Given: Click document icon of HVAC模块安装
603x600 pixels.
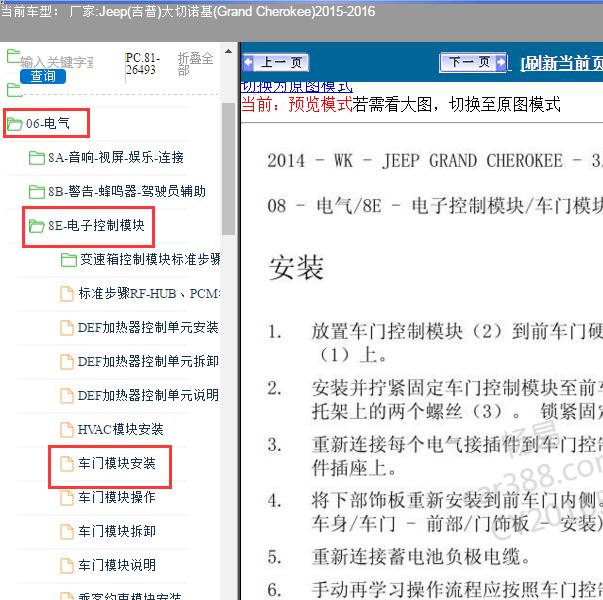Looking at the screenshot, I should (x=67, y=429).
